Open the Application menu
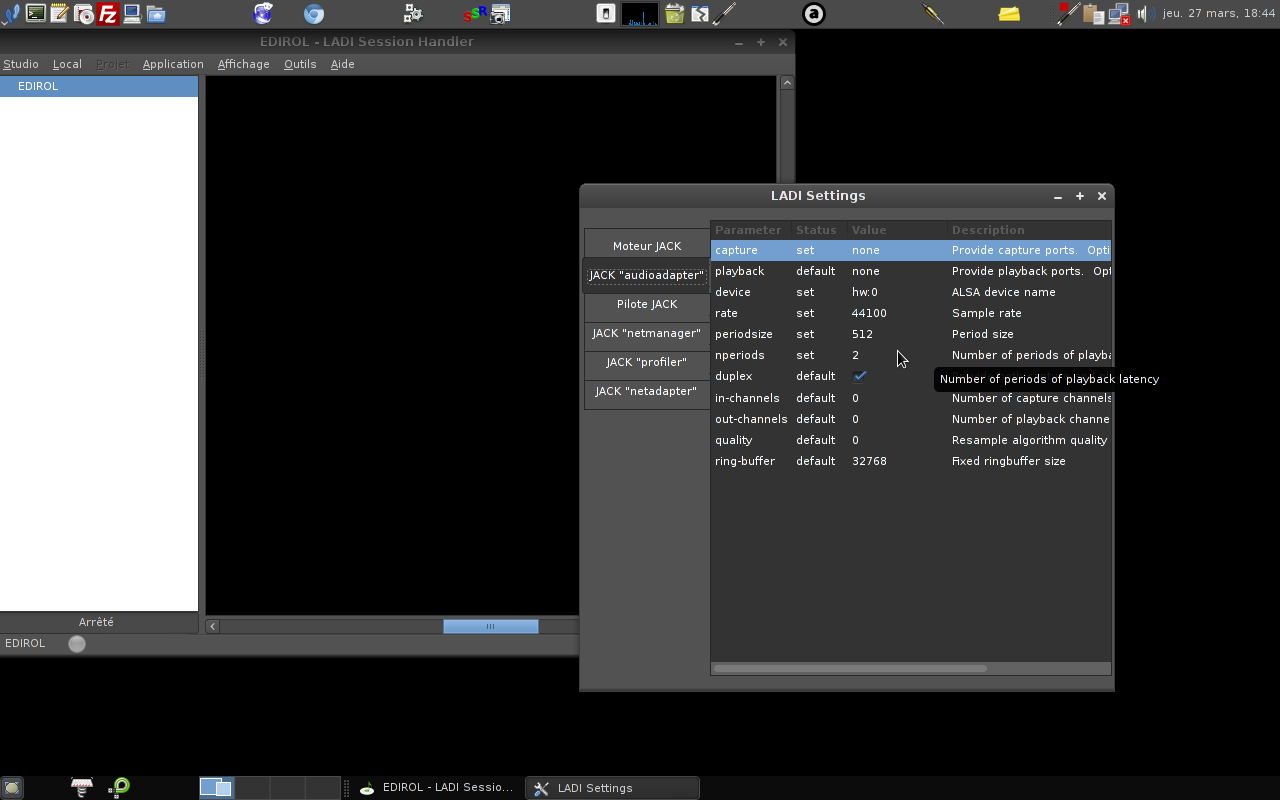The height and width of the screenshot is (800, 1280). coord(173,64)
